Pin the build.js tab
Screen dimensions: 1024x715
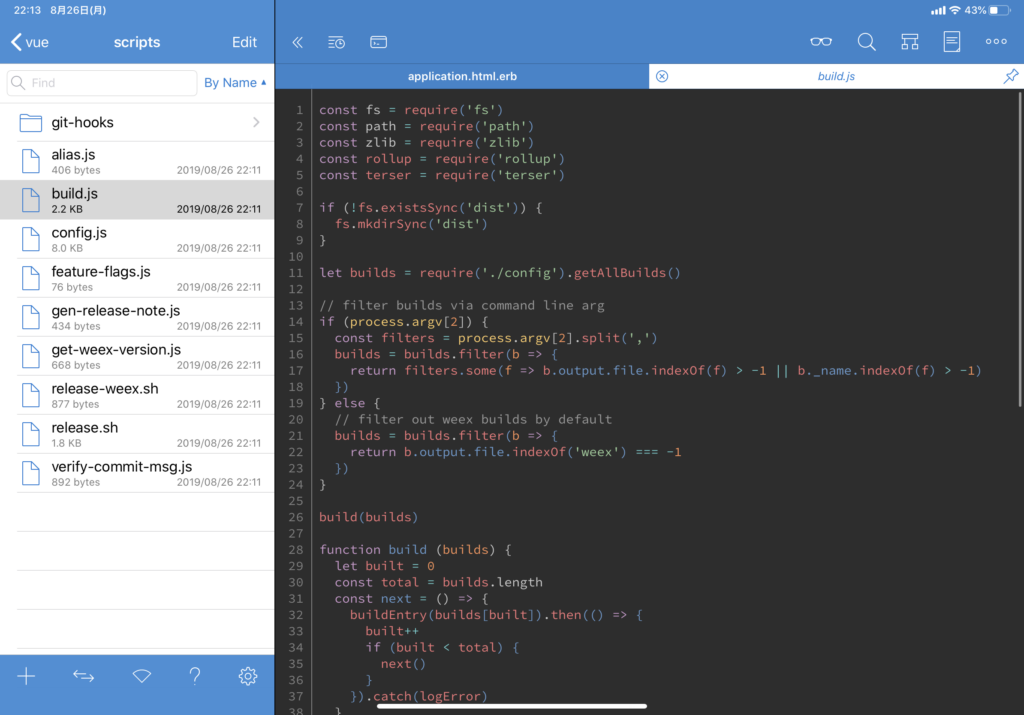[x=1010, y=75]
